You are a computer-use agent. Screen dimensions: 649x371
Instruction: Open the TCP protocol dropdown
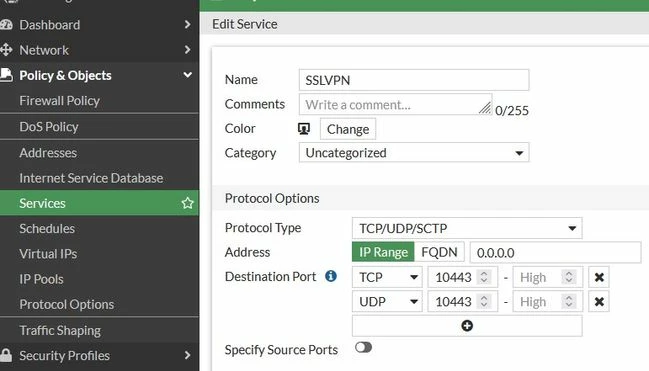click(x=387, y=277)
